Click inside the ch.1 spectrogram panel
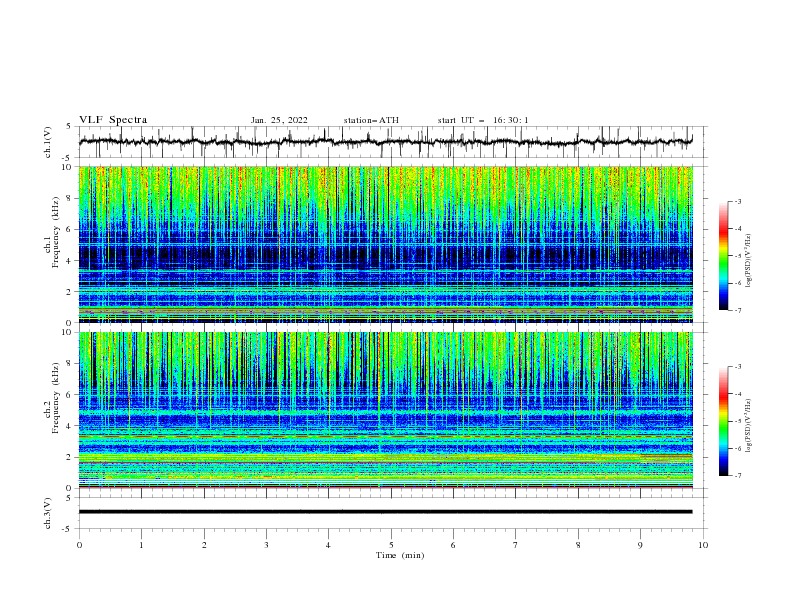This screenshot has height=612, width=792. pyautogui.click(x=385, y=244)
